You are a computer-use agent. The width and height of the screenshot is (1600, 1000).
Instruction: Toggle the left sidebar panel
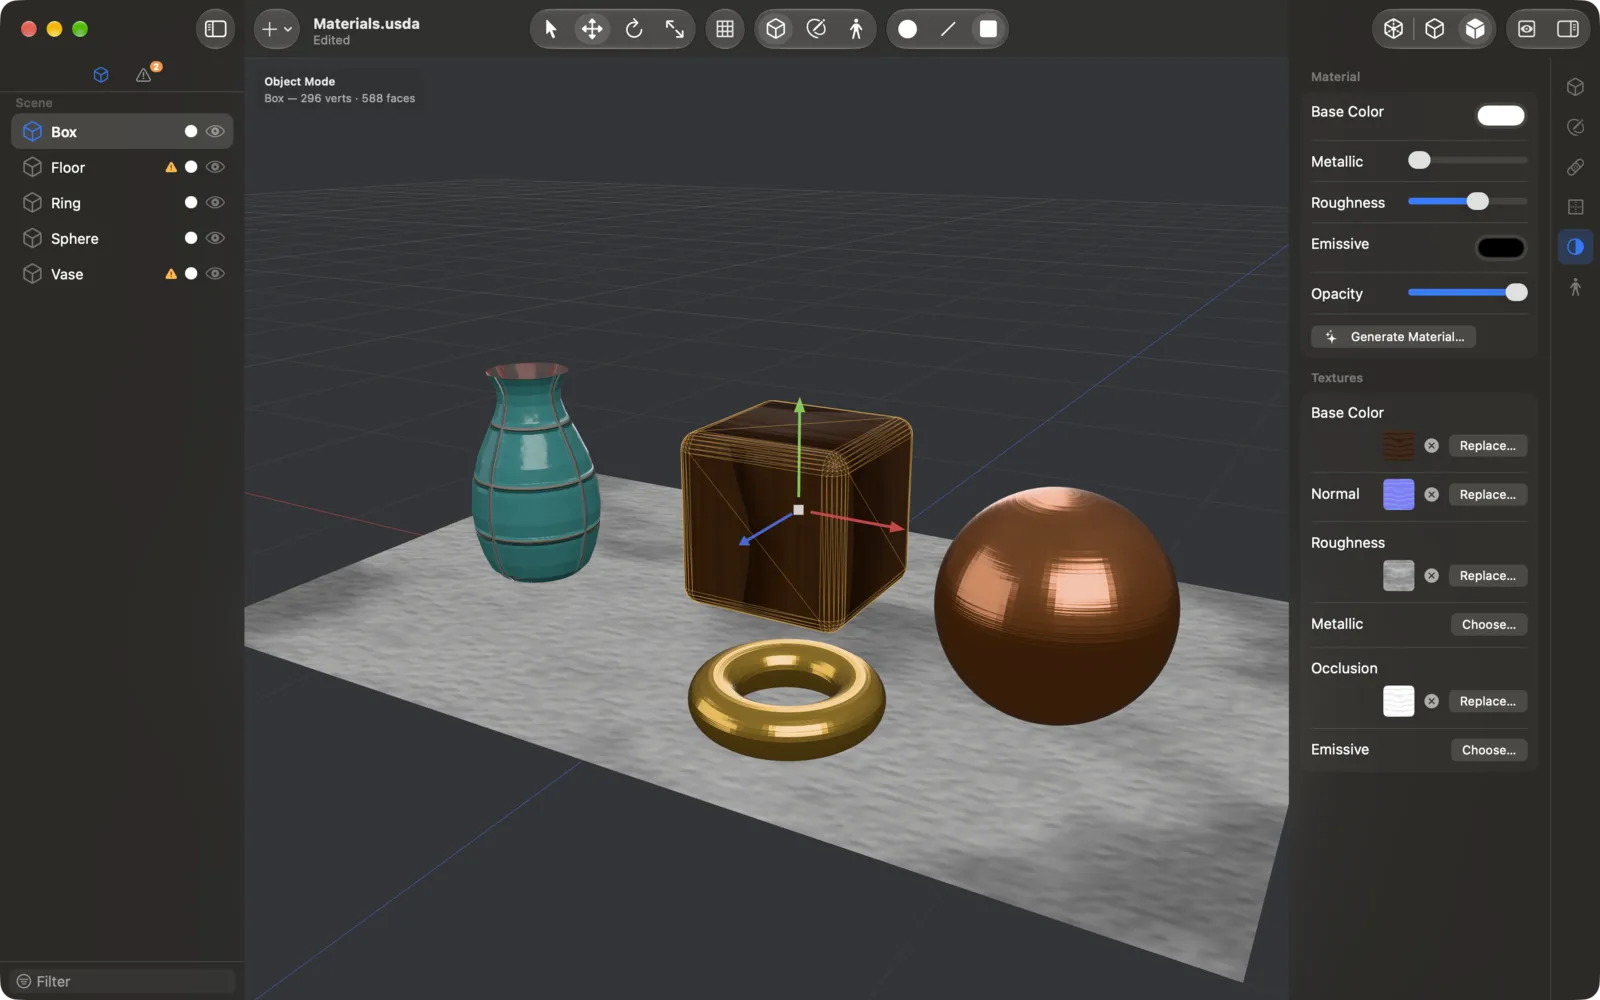215,29
